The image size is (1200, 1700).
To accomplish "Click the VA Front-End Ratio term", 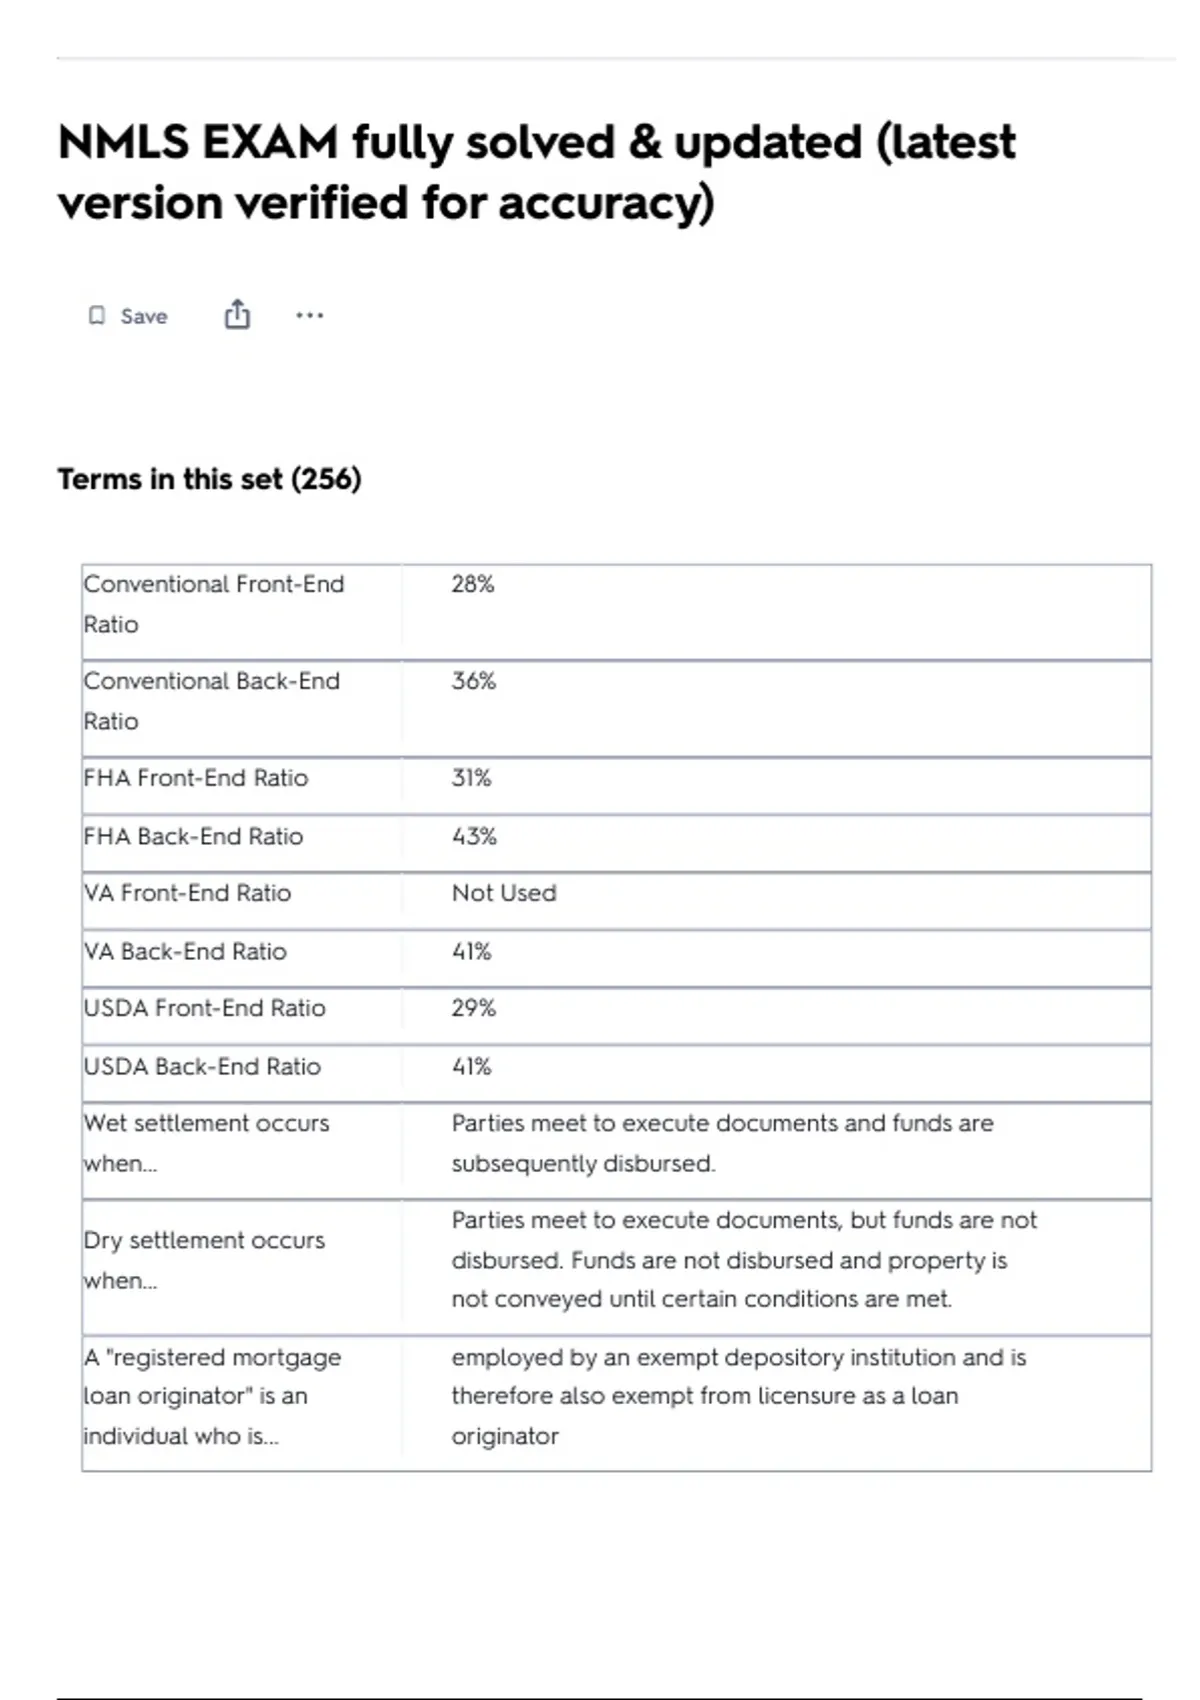I will tap(188, 893).
